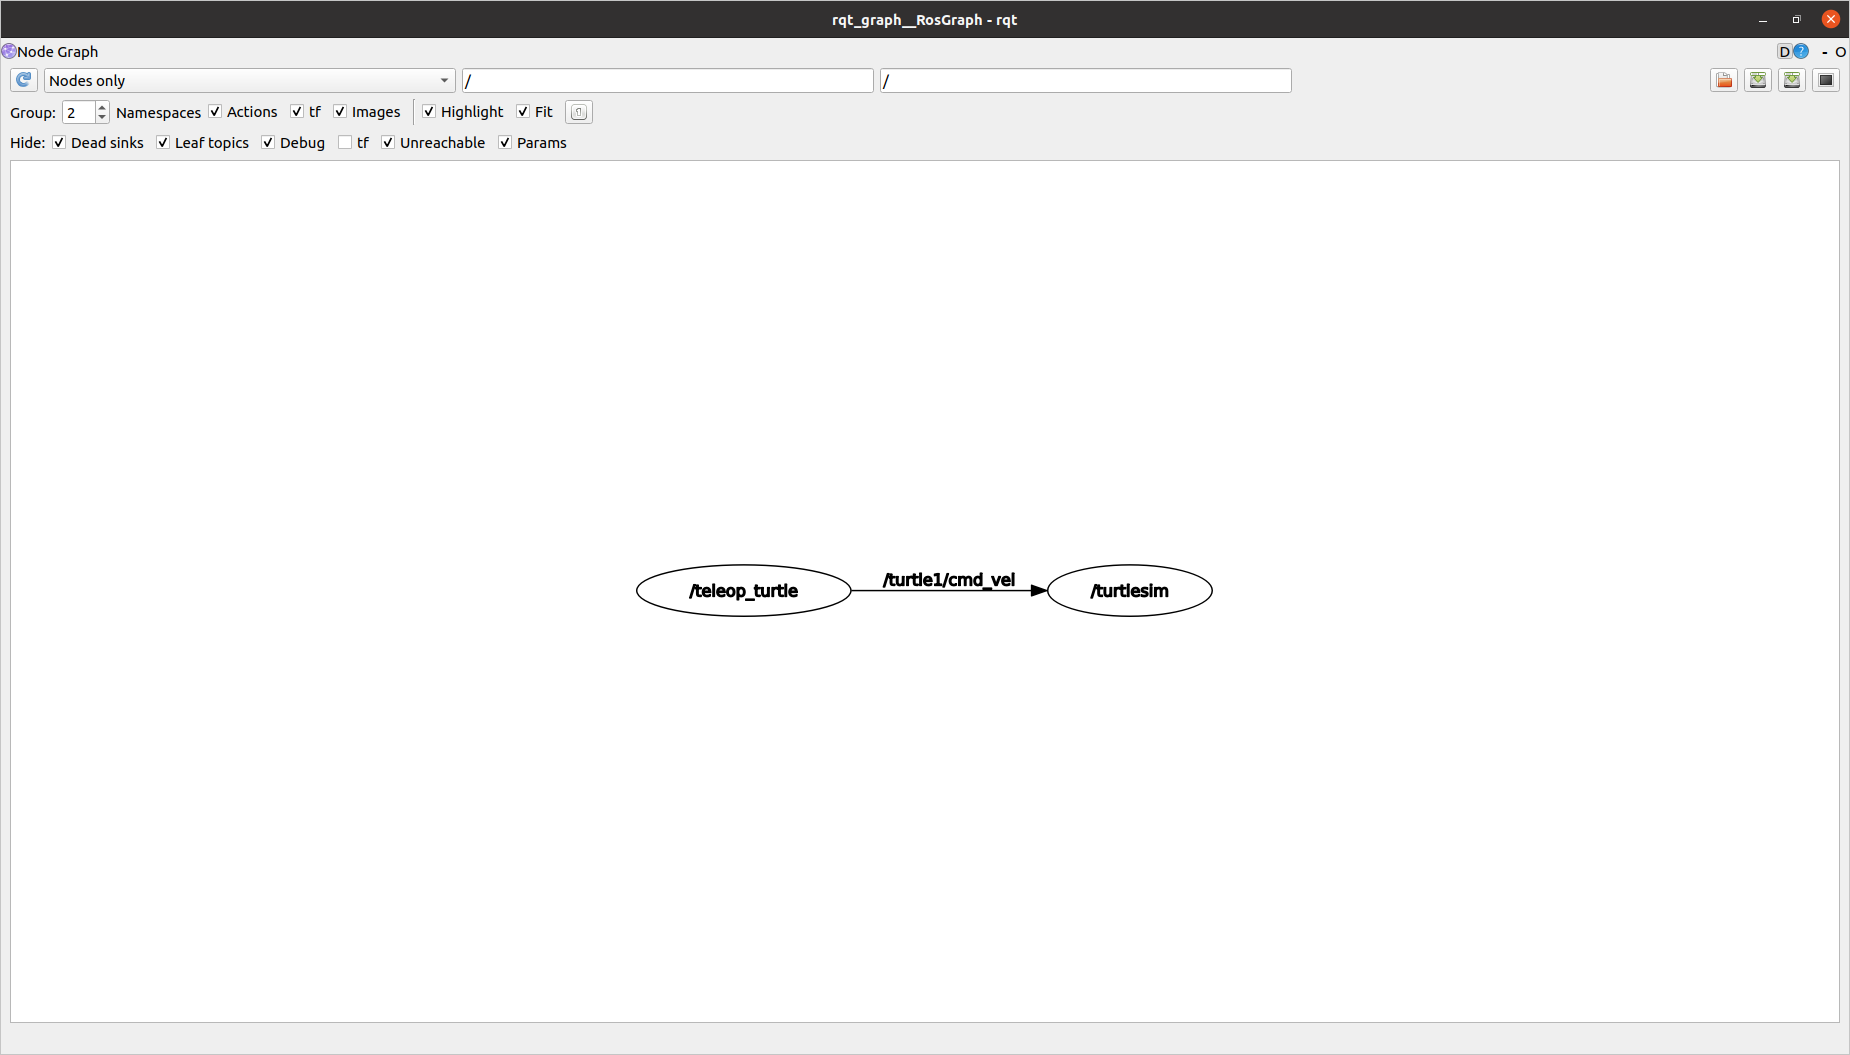Click the /turtle1/cmd_vel edge label
The width and height of the screenshot is (1850, 1055).
[949, 580]
